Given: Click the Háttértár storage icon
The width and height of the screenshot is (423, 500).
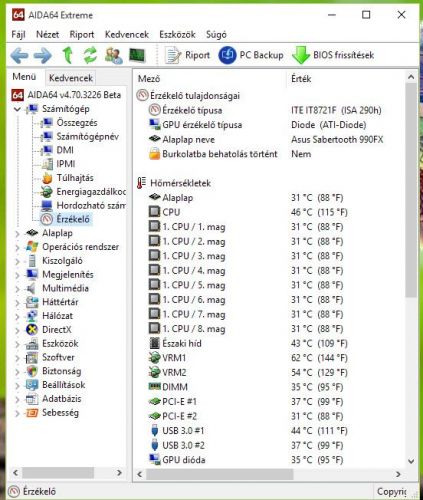Looking at the screenshot, I should (32, 302).
